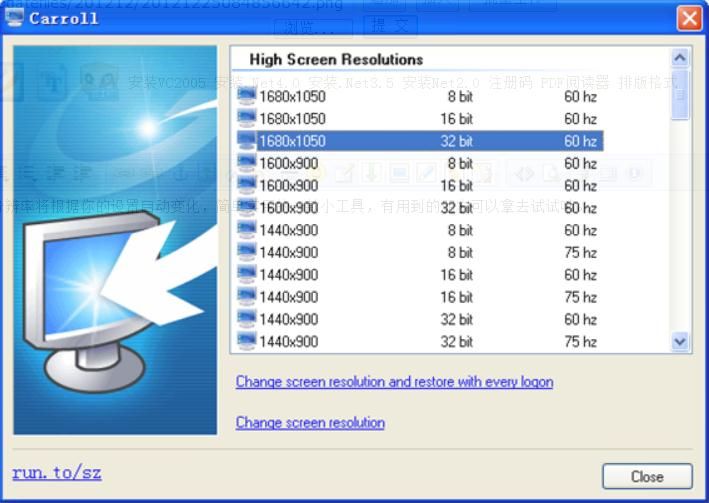Open 'Change screen resolution and restore with every logon'
The image size is (709, 503).
(x=394, y=382)
